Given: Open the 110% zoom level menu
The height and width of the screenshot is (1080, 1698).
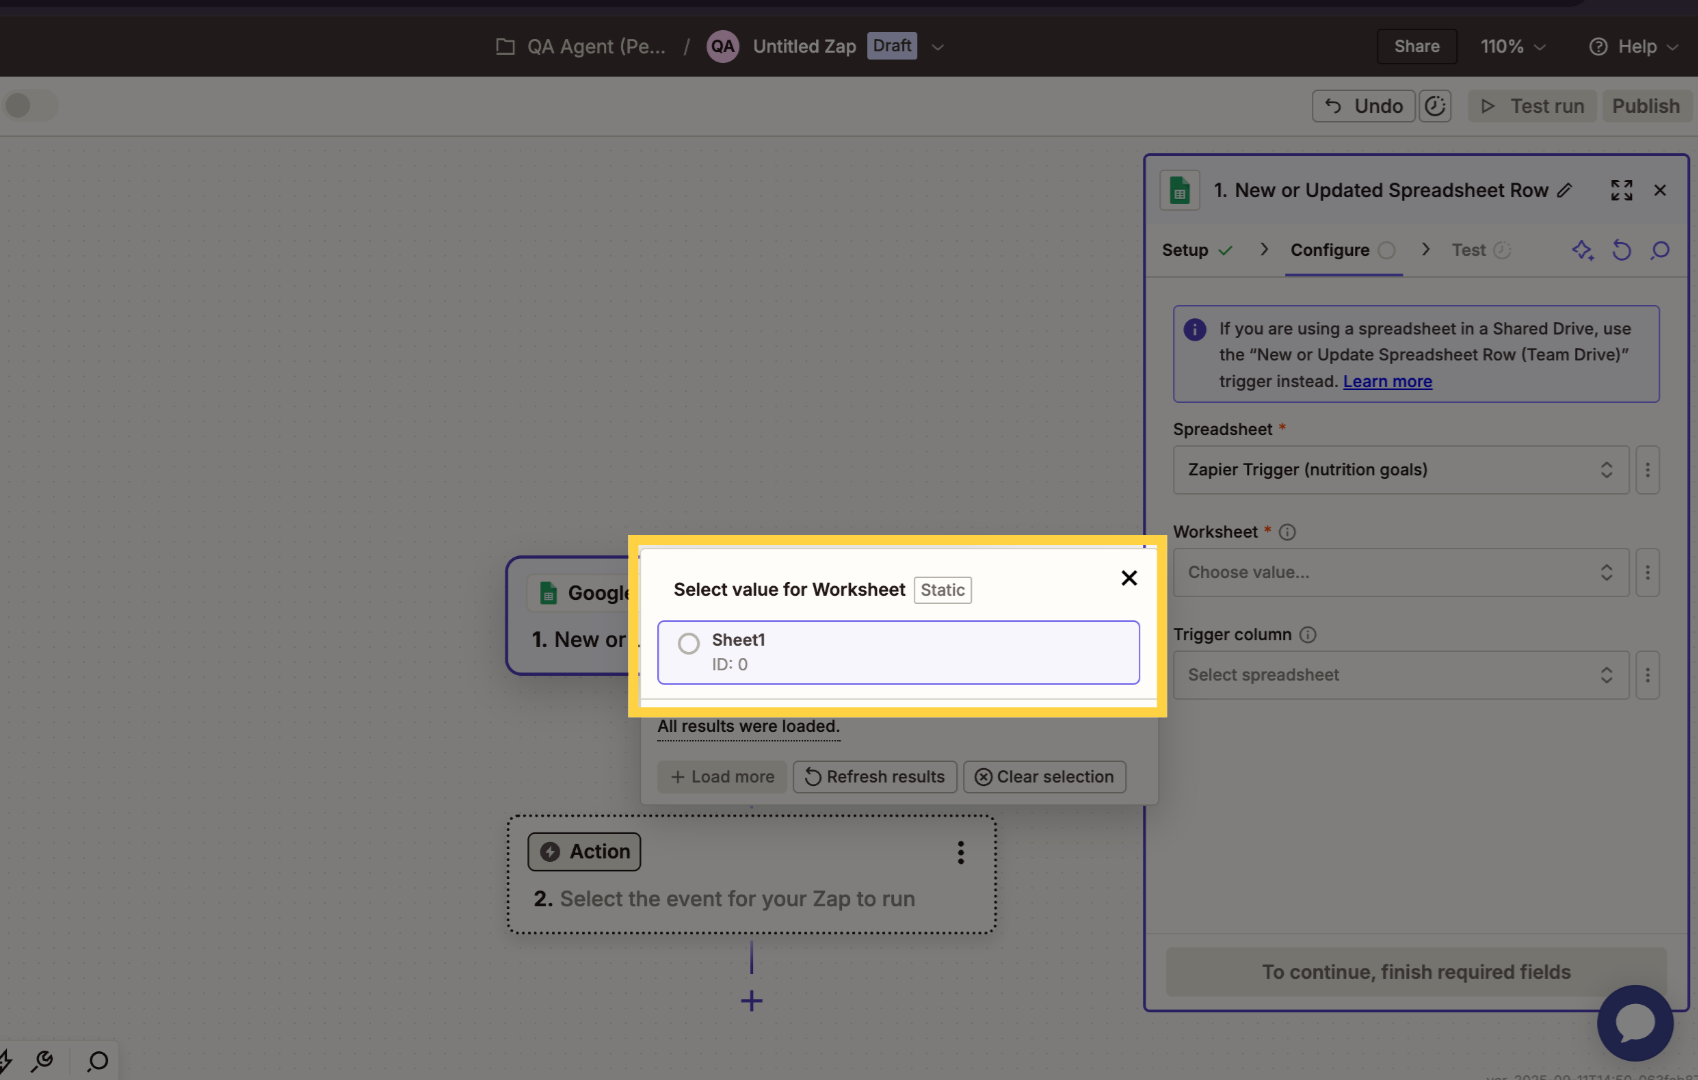Looking at the screenshot, I should point(1512,46).
